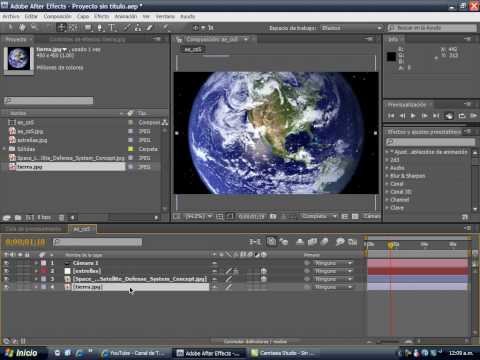The width and height of the screenshot is (480, 360).
Task: Select the Hand tool
Action: (x=23, y=28)
